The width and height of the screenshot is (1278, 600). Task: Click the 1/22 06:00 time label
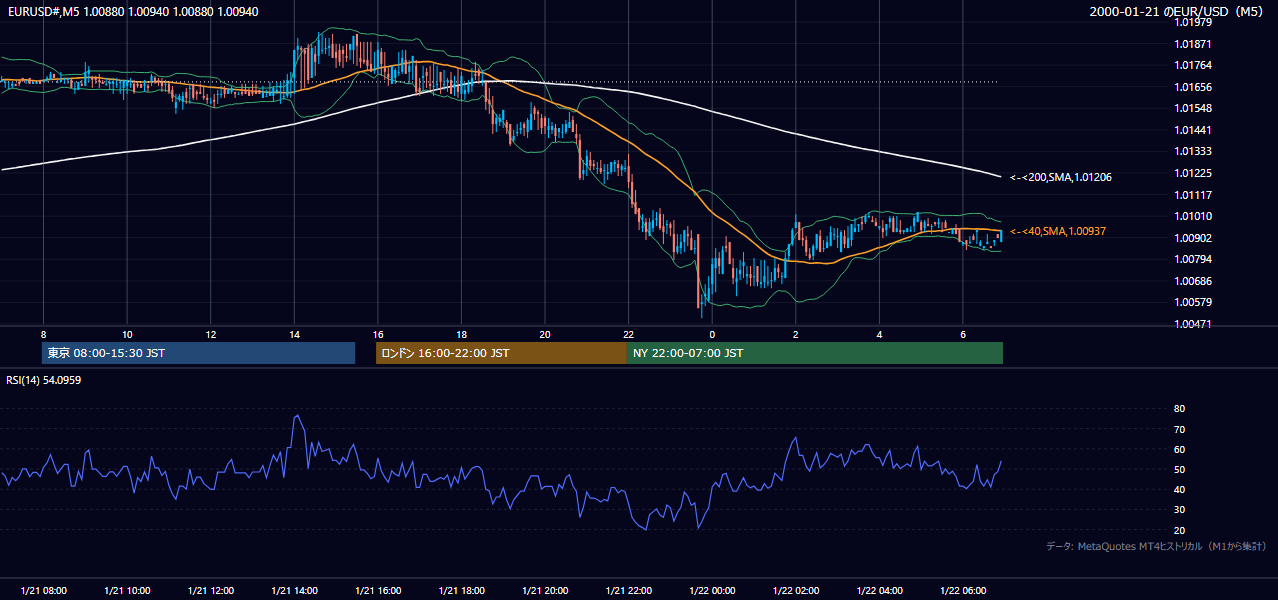point(963,591)
